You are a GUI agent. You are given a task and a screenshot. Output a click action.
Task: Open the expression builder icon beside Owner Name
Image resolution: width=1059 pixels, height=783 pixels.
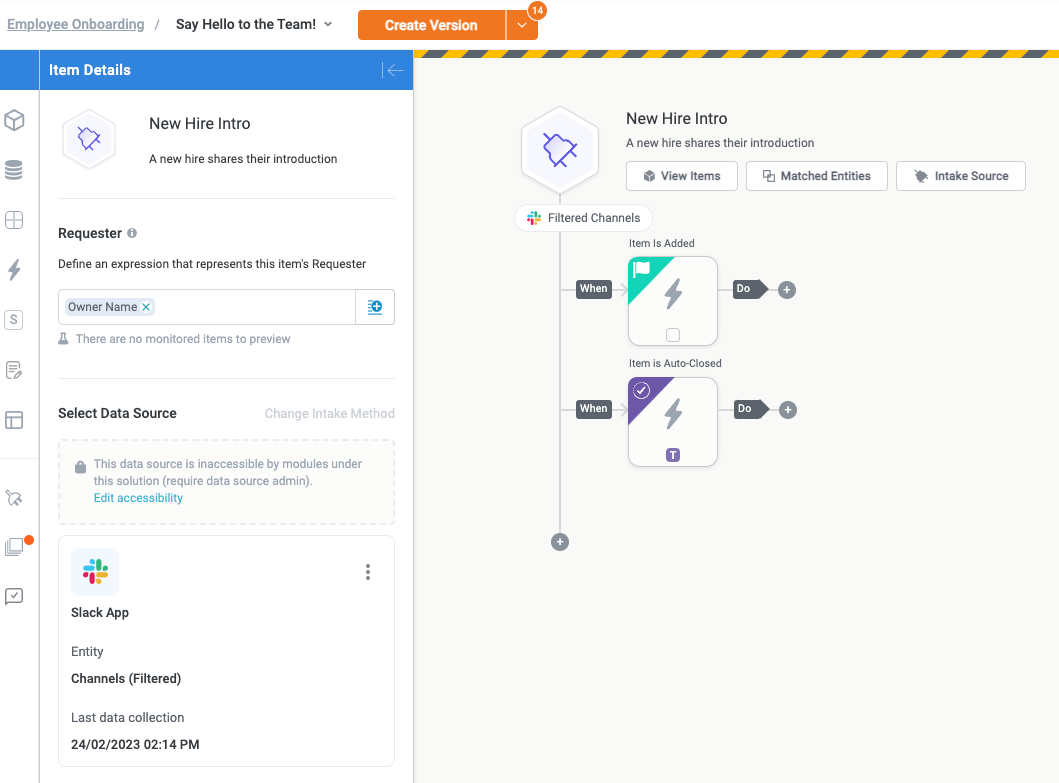[376, 307]
